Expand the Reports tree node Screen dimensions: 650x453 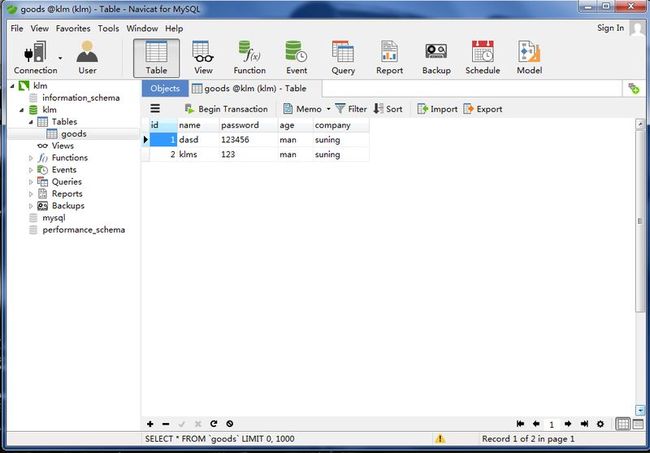pos(31,194)
